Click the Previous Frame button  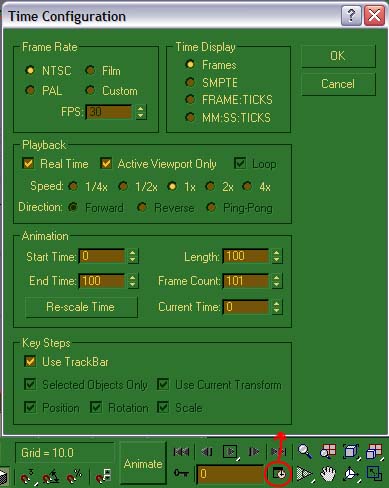[x=207, y=452]
